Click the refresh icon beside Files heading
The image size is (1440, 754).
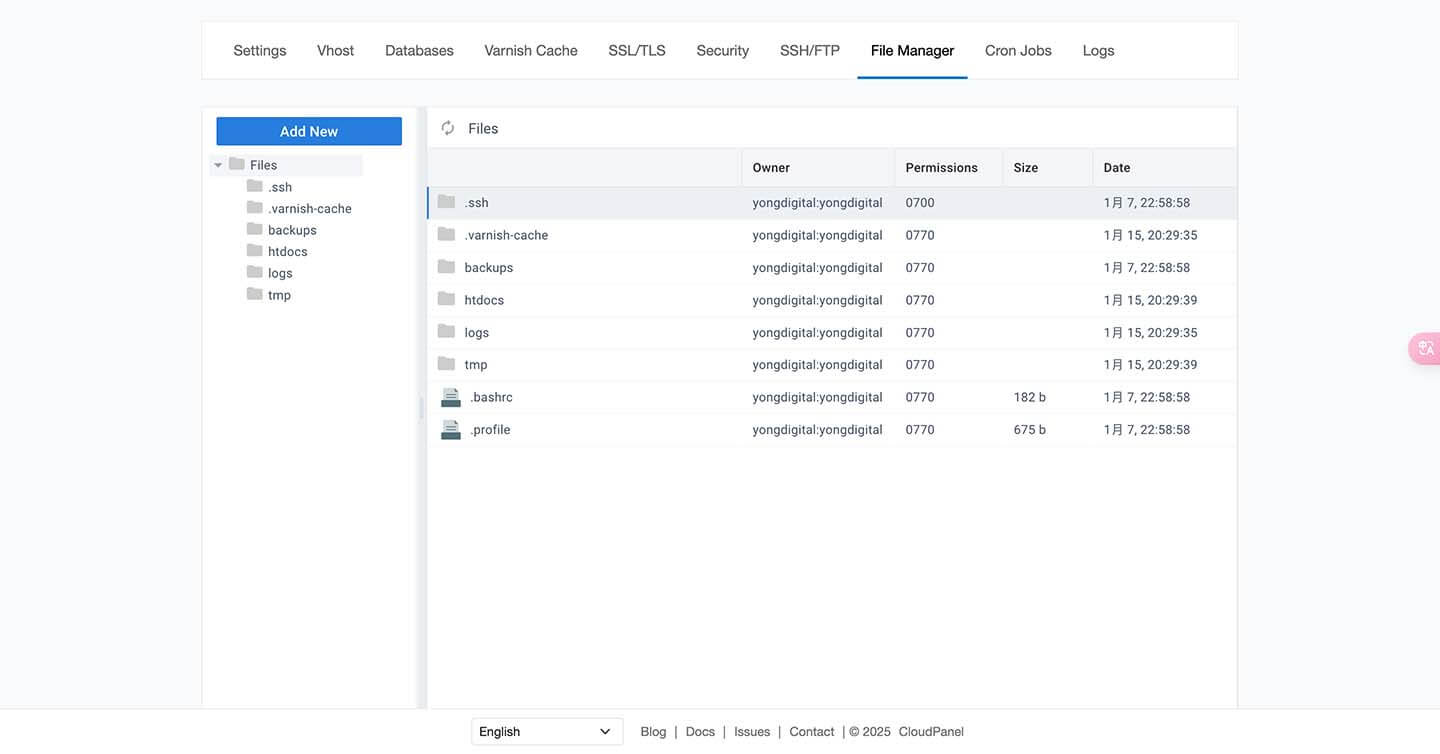click(x=448, y=128)
